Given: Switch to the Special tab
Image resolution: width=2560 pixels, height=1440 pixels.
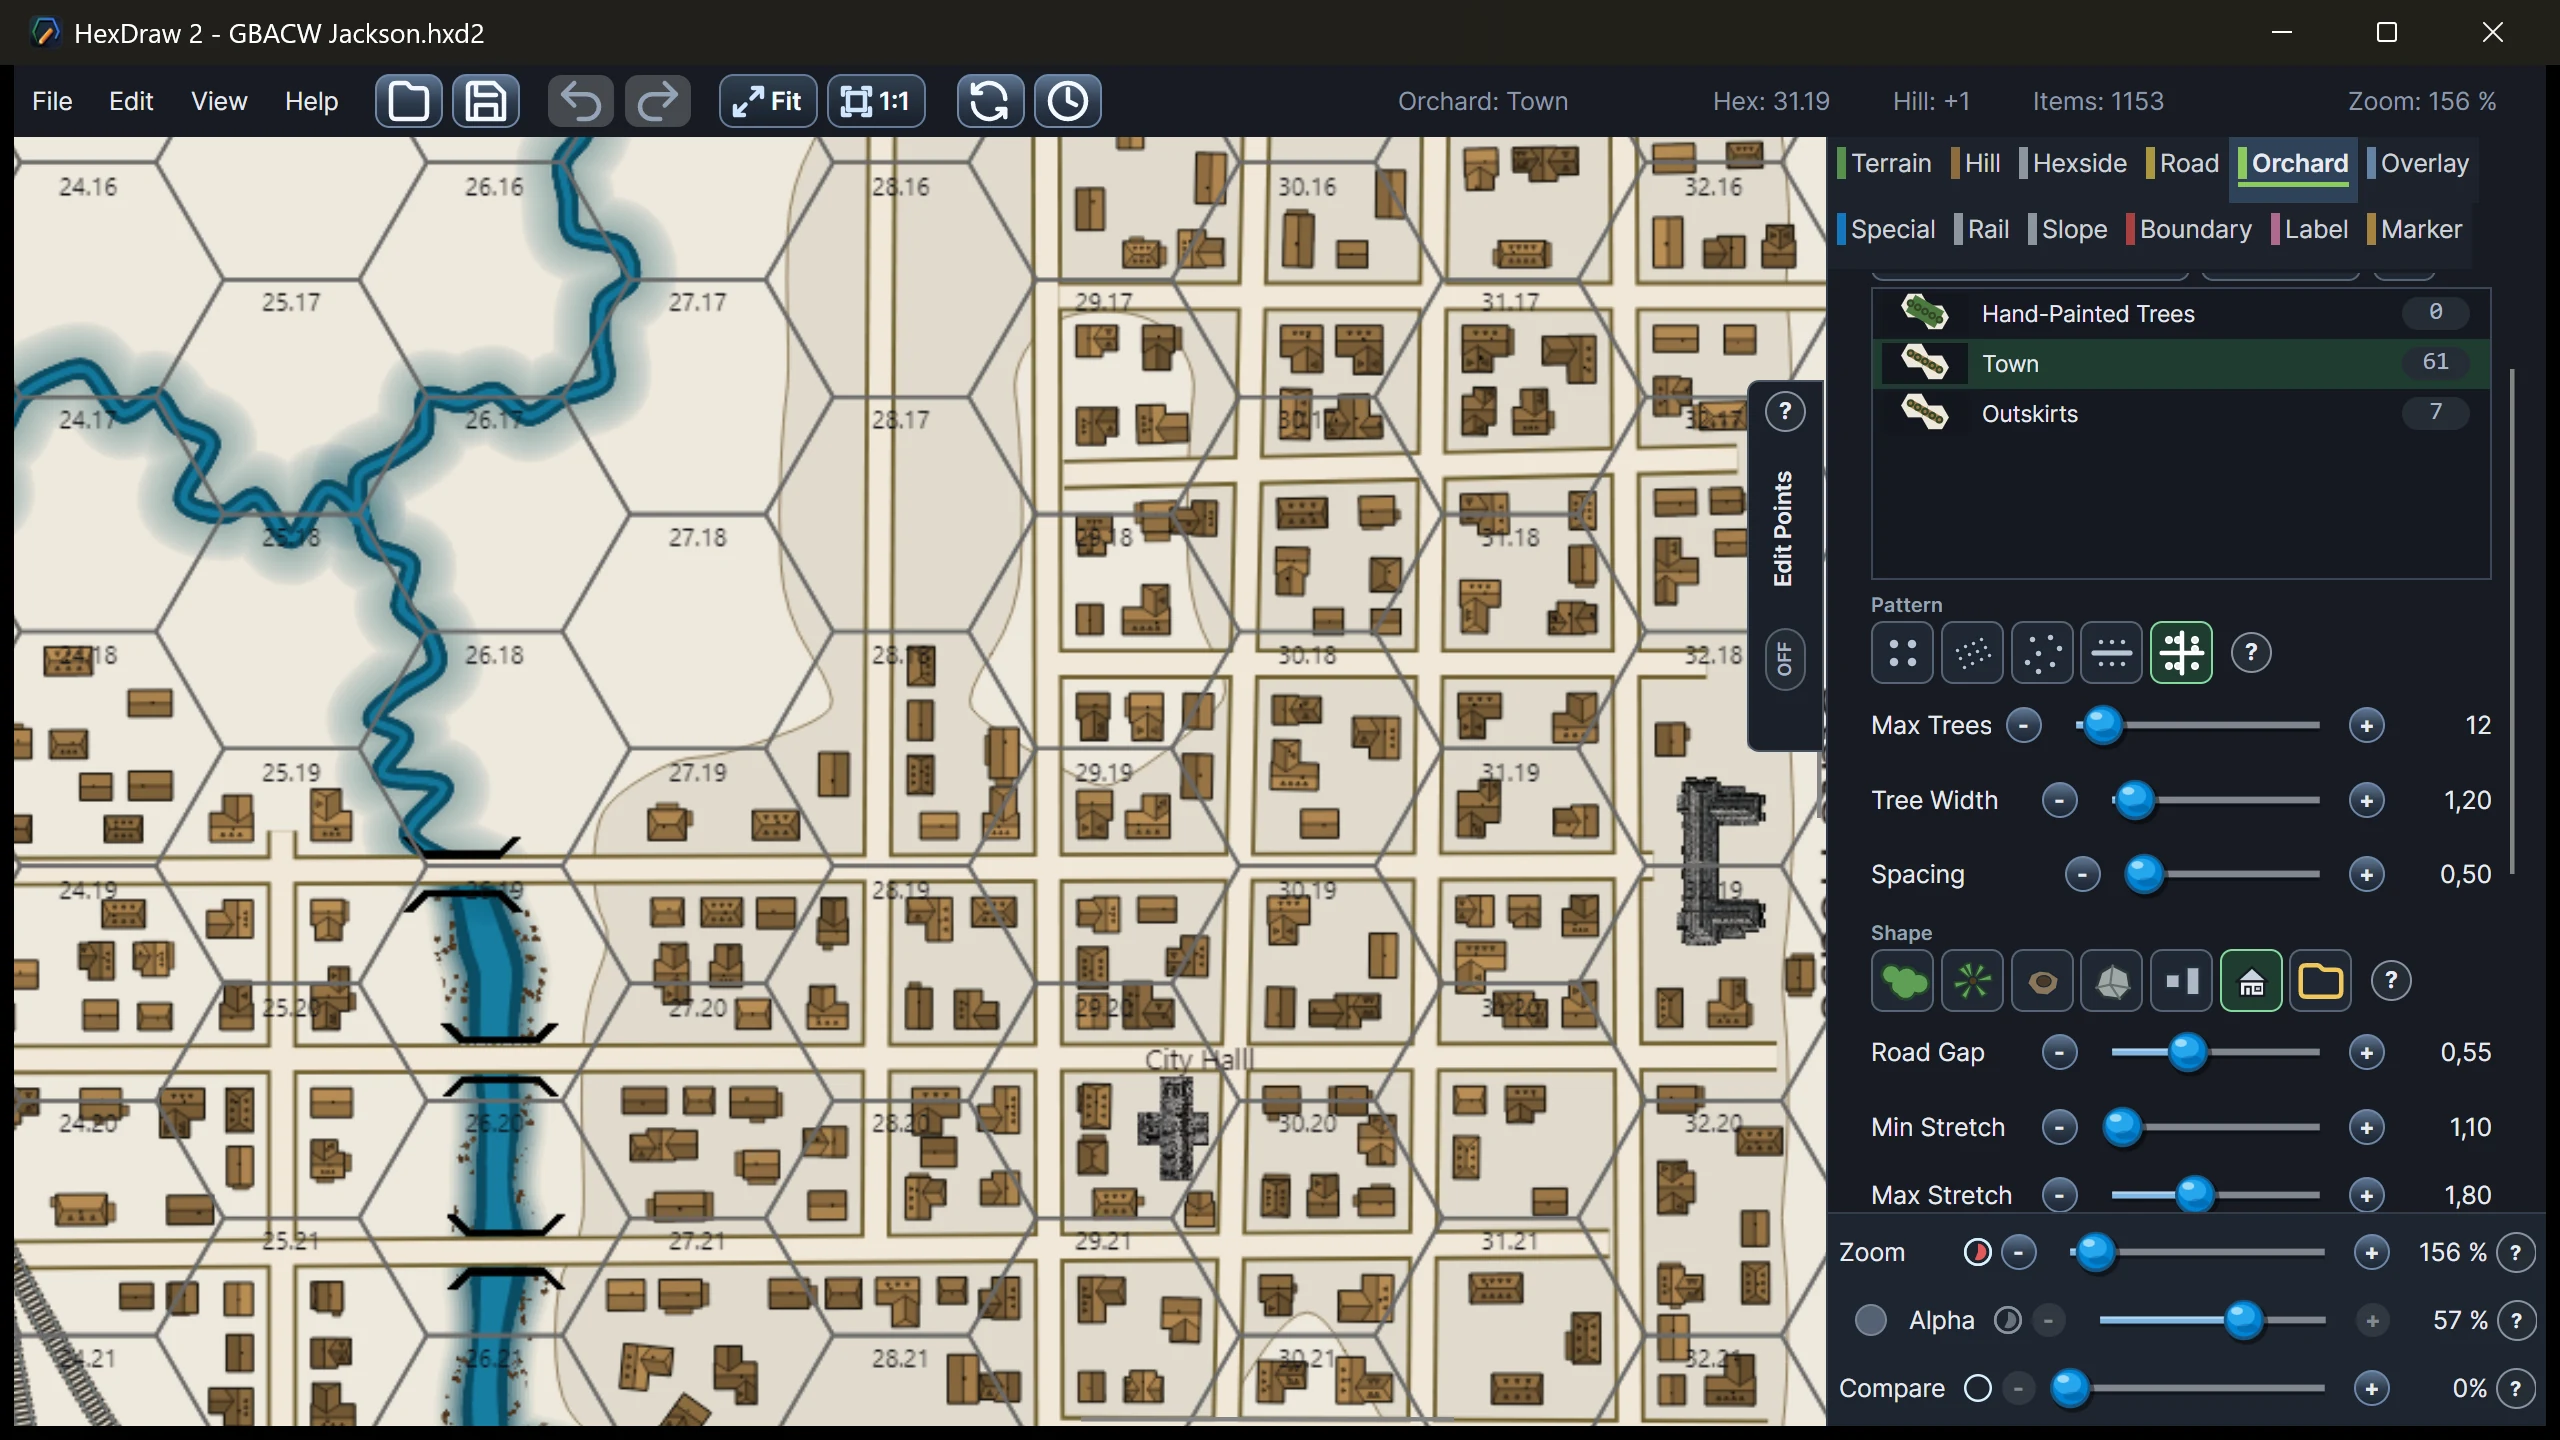Looking at the screenshot, I should click(x=1886, y=229).
